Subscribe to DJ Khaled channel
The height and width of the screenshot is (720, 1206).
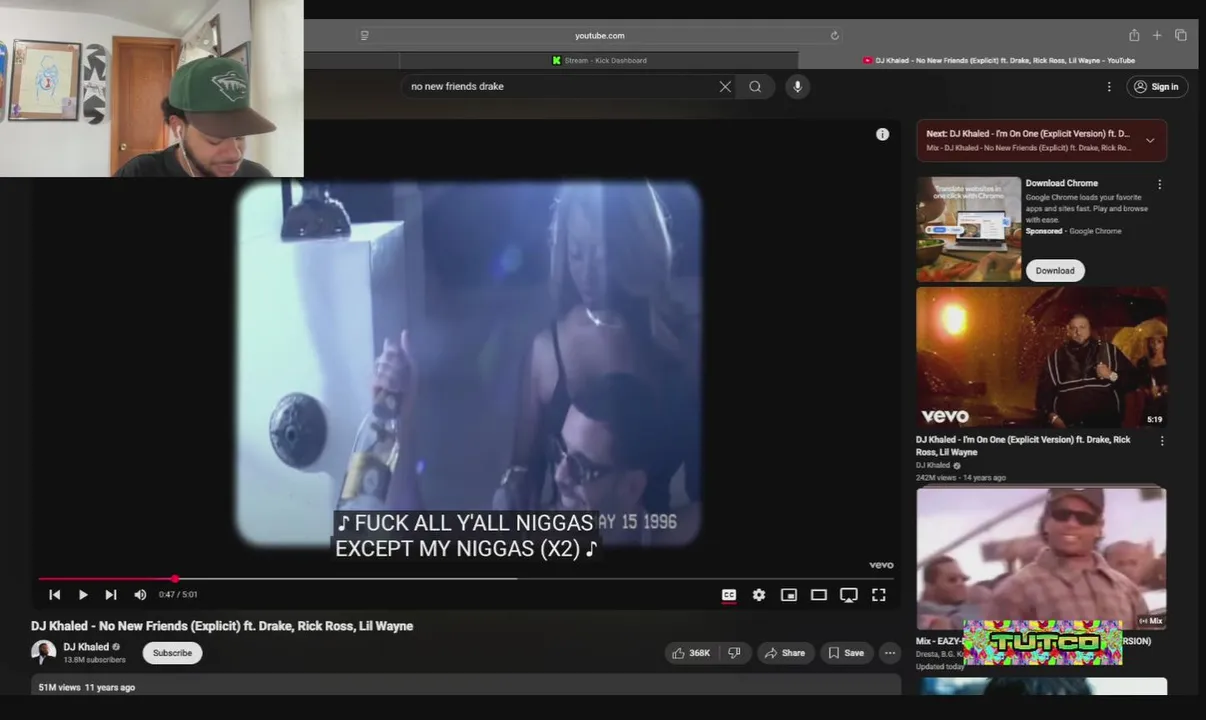click(x=172, y=654)
